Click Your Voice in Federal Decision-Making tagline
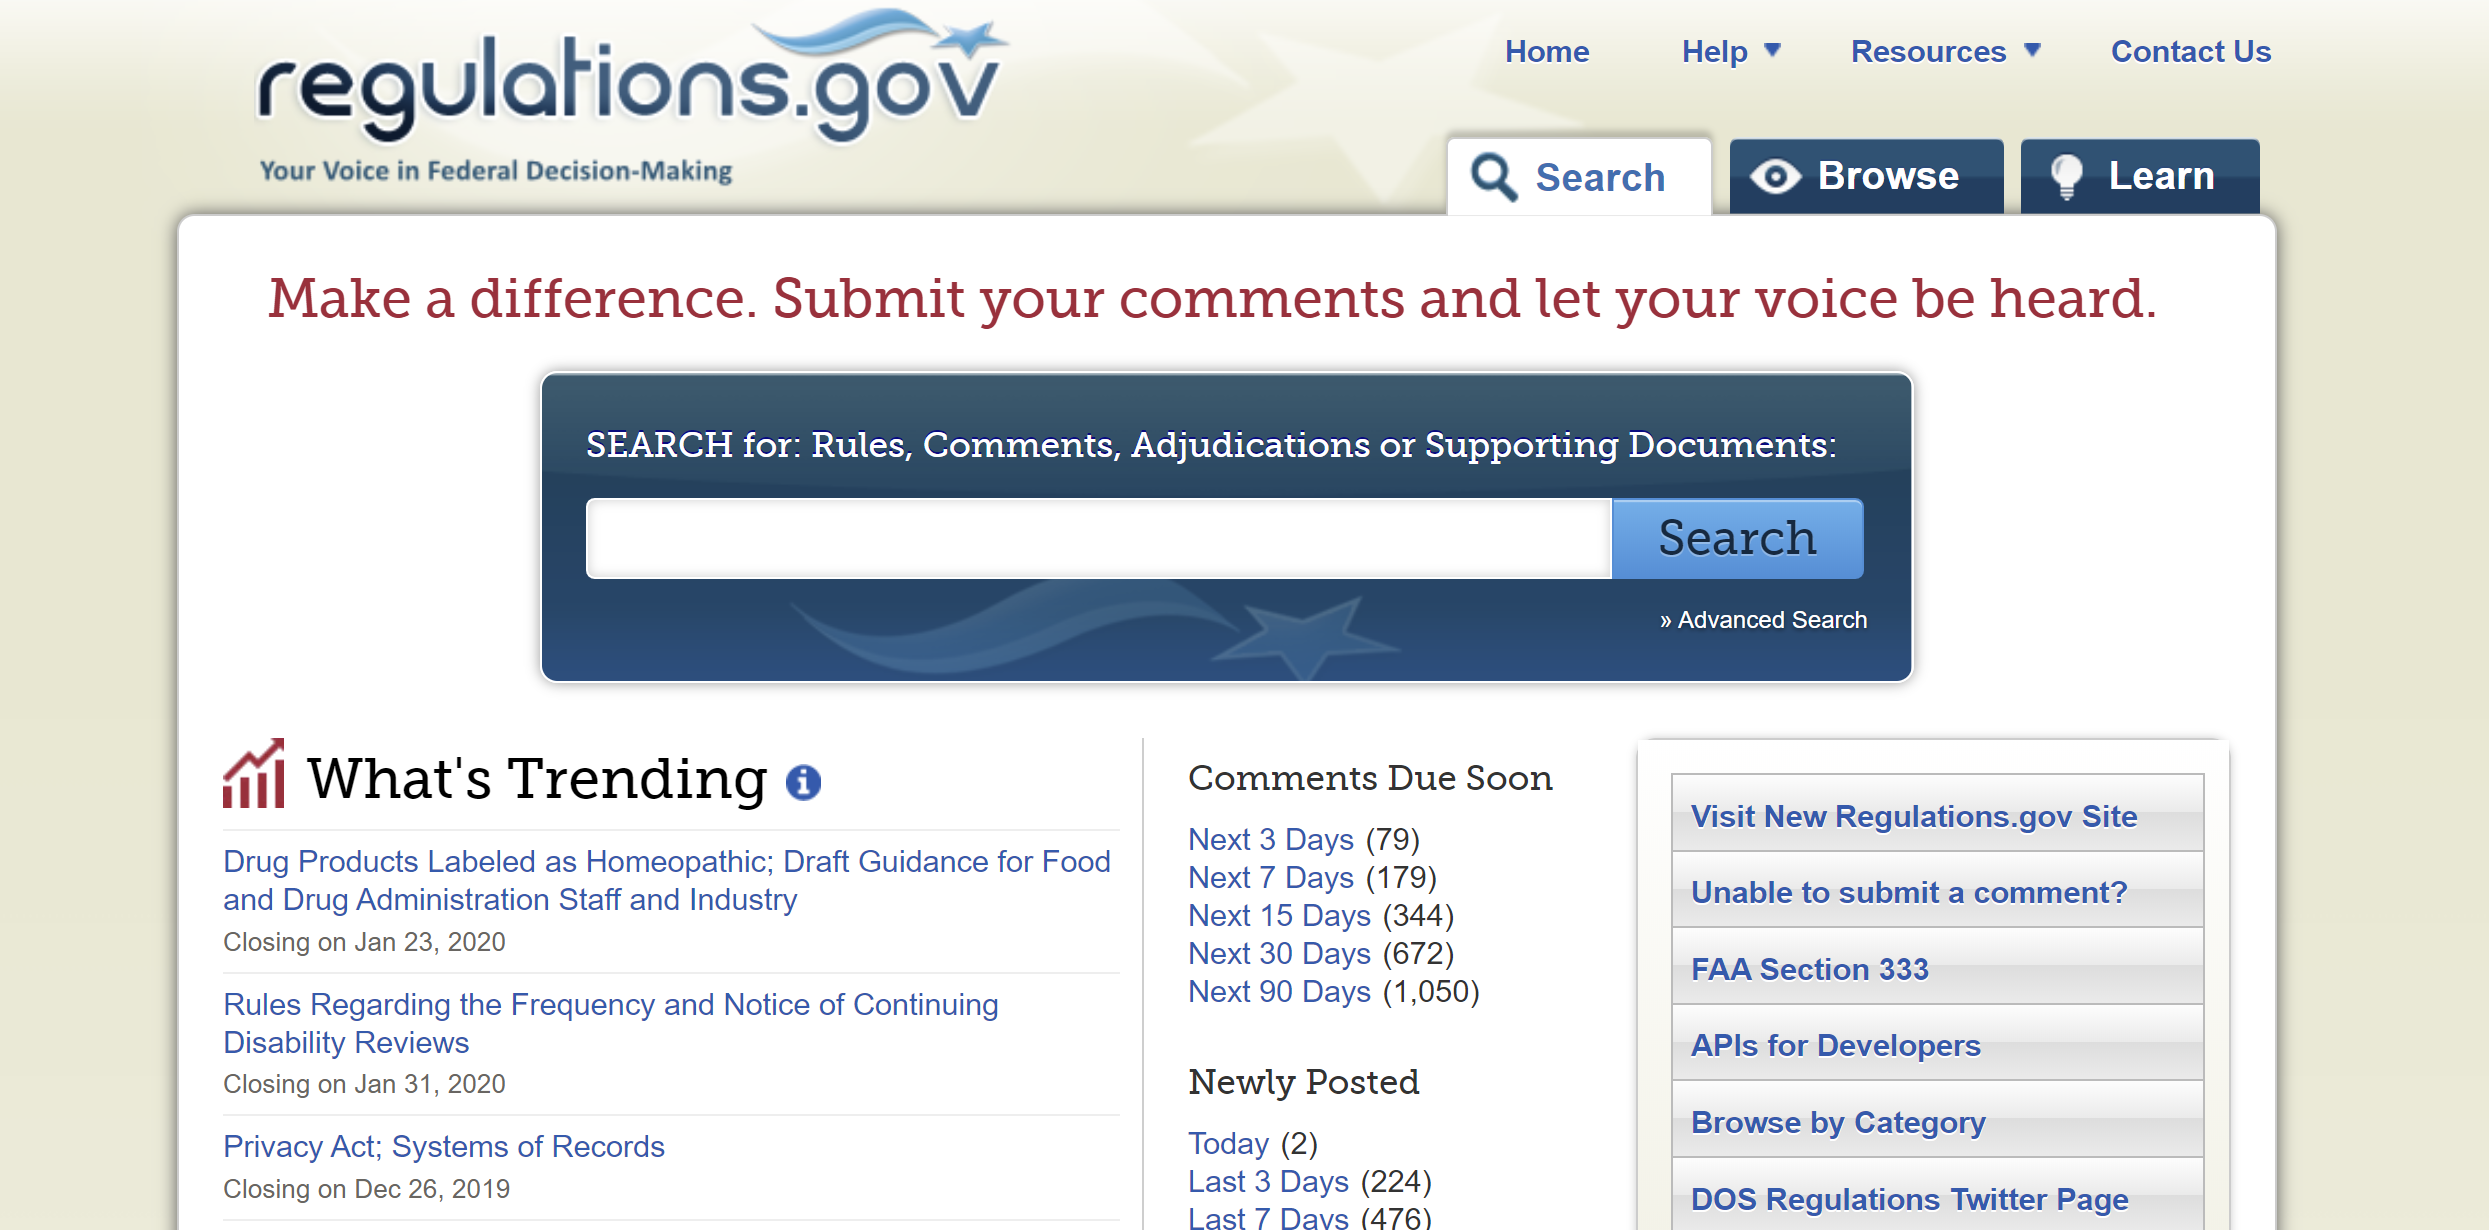Screen dimensions: 2489x1230 coord(496,171)
